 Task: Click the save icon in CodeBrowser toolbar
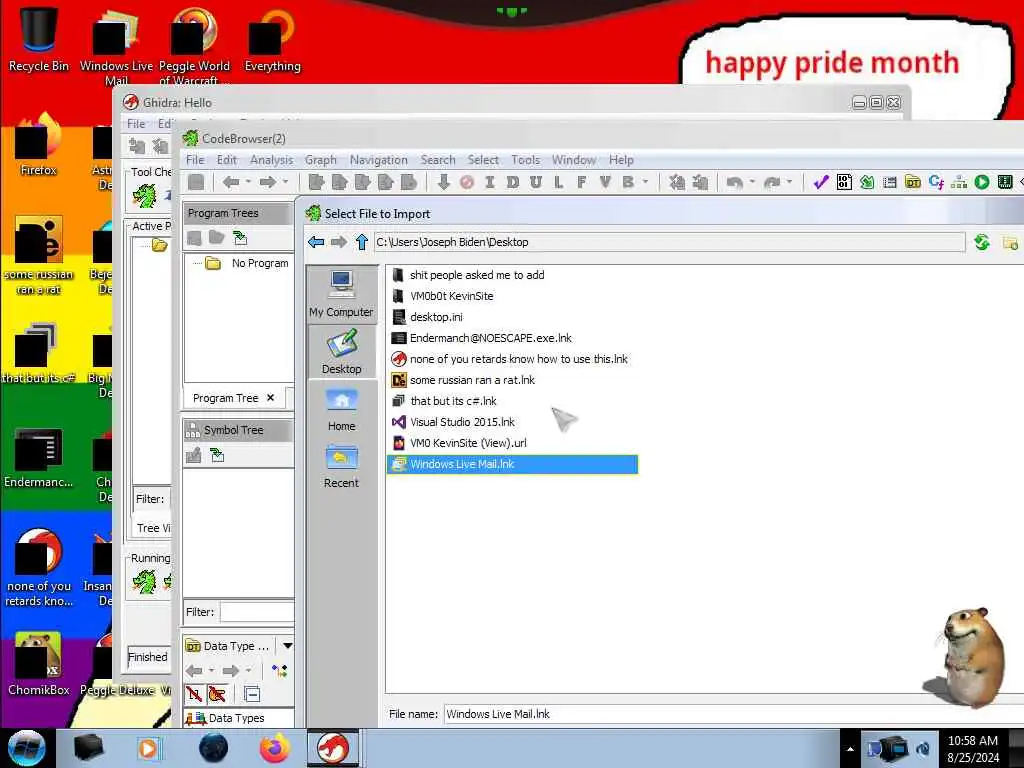196,182
